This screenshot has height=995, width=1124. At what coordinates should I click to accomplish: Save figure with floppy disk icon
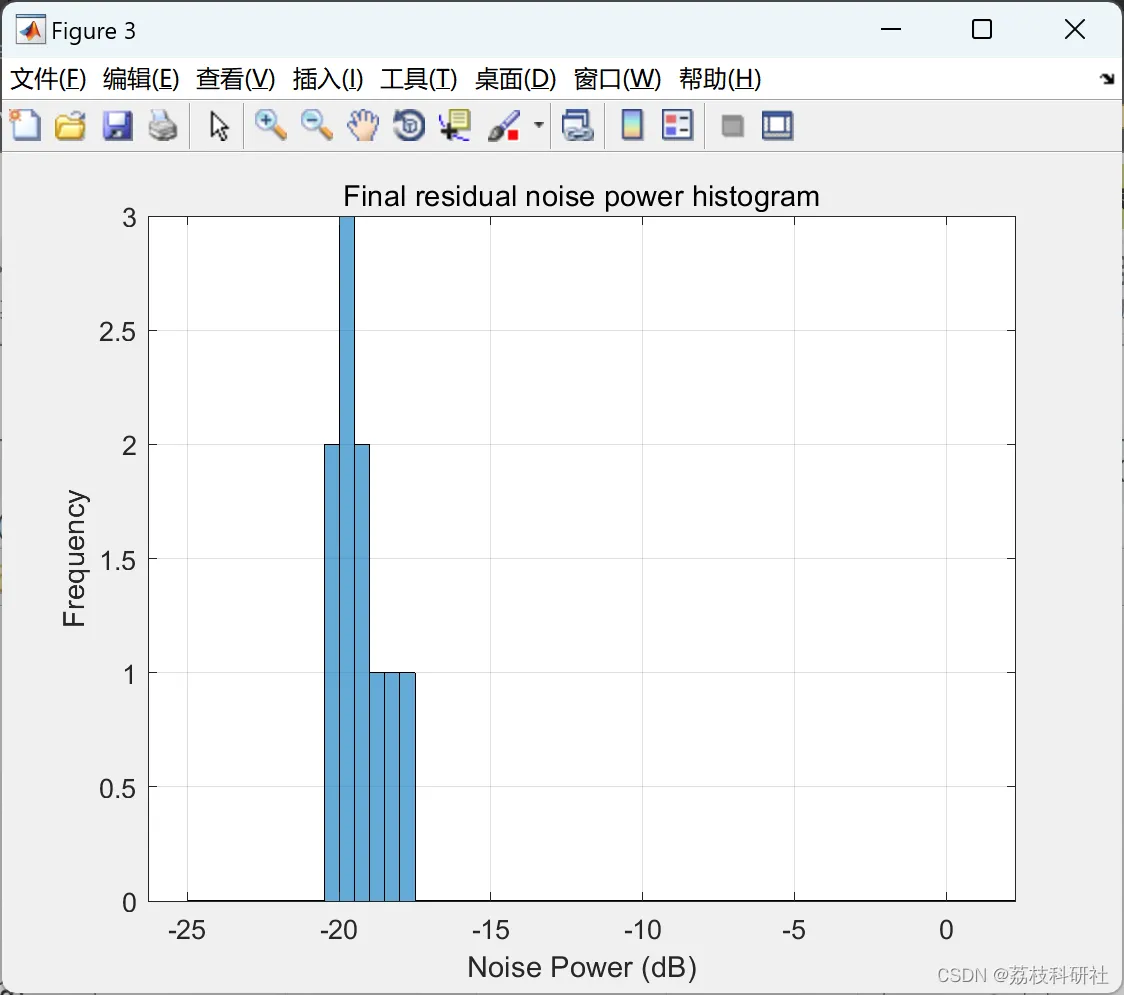click(118, 125)
